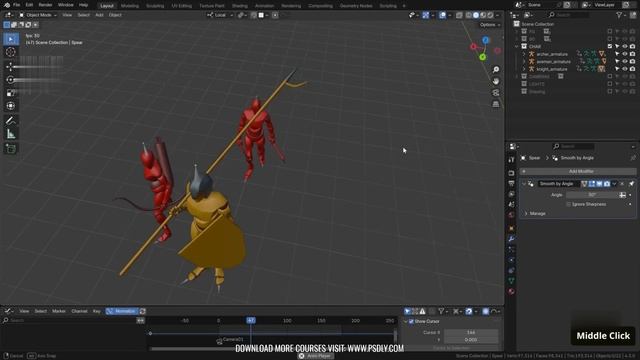Toggle modifier viewport display icon
Viewport: 640px width, 360px height.
point(599,184)
